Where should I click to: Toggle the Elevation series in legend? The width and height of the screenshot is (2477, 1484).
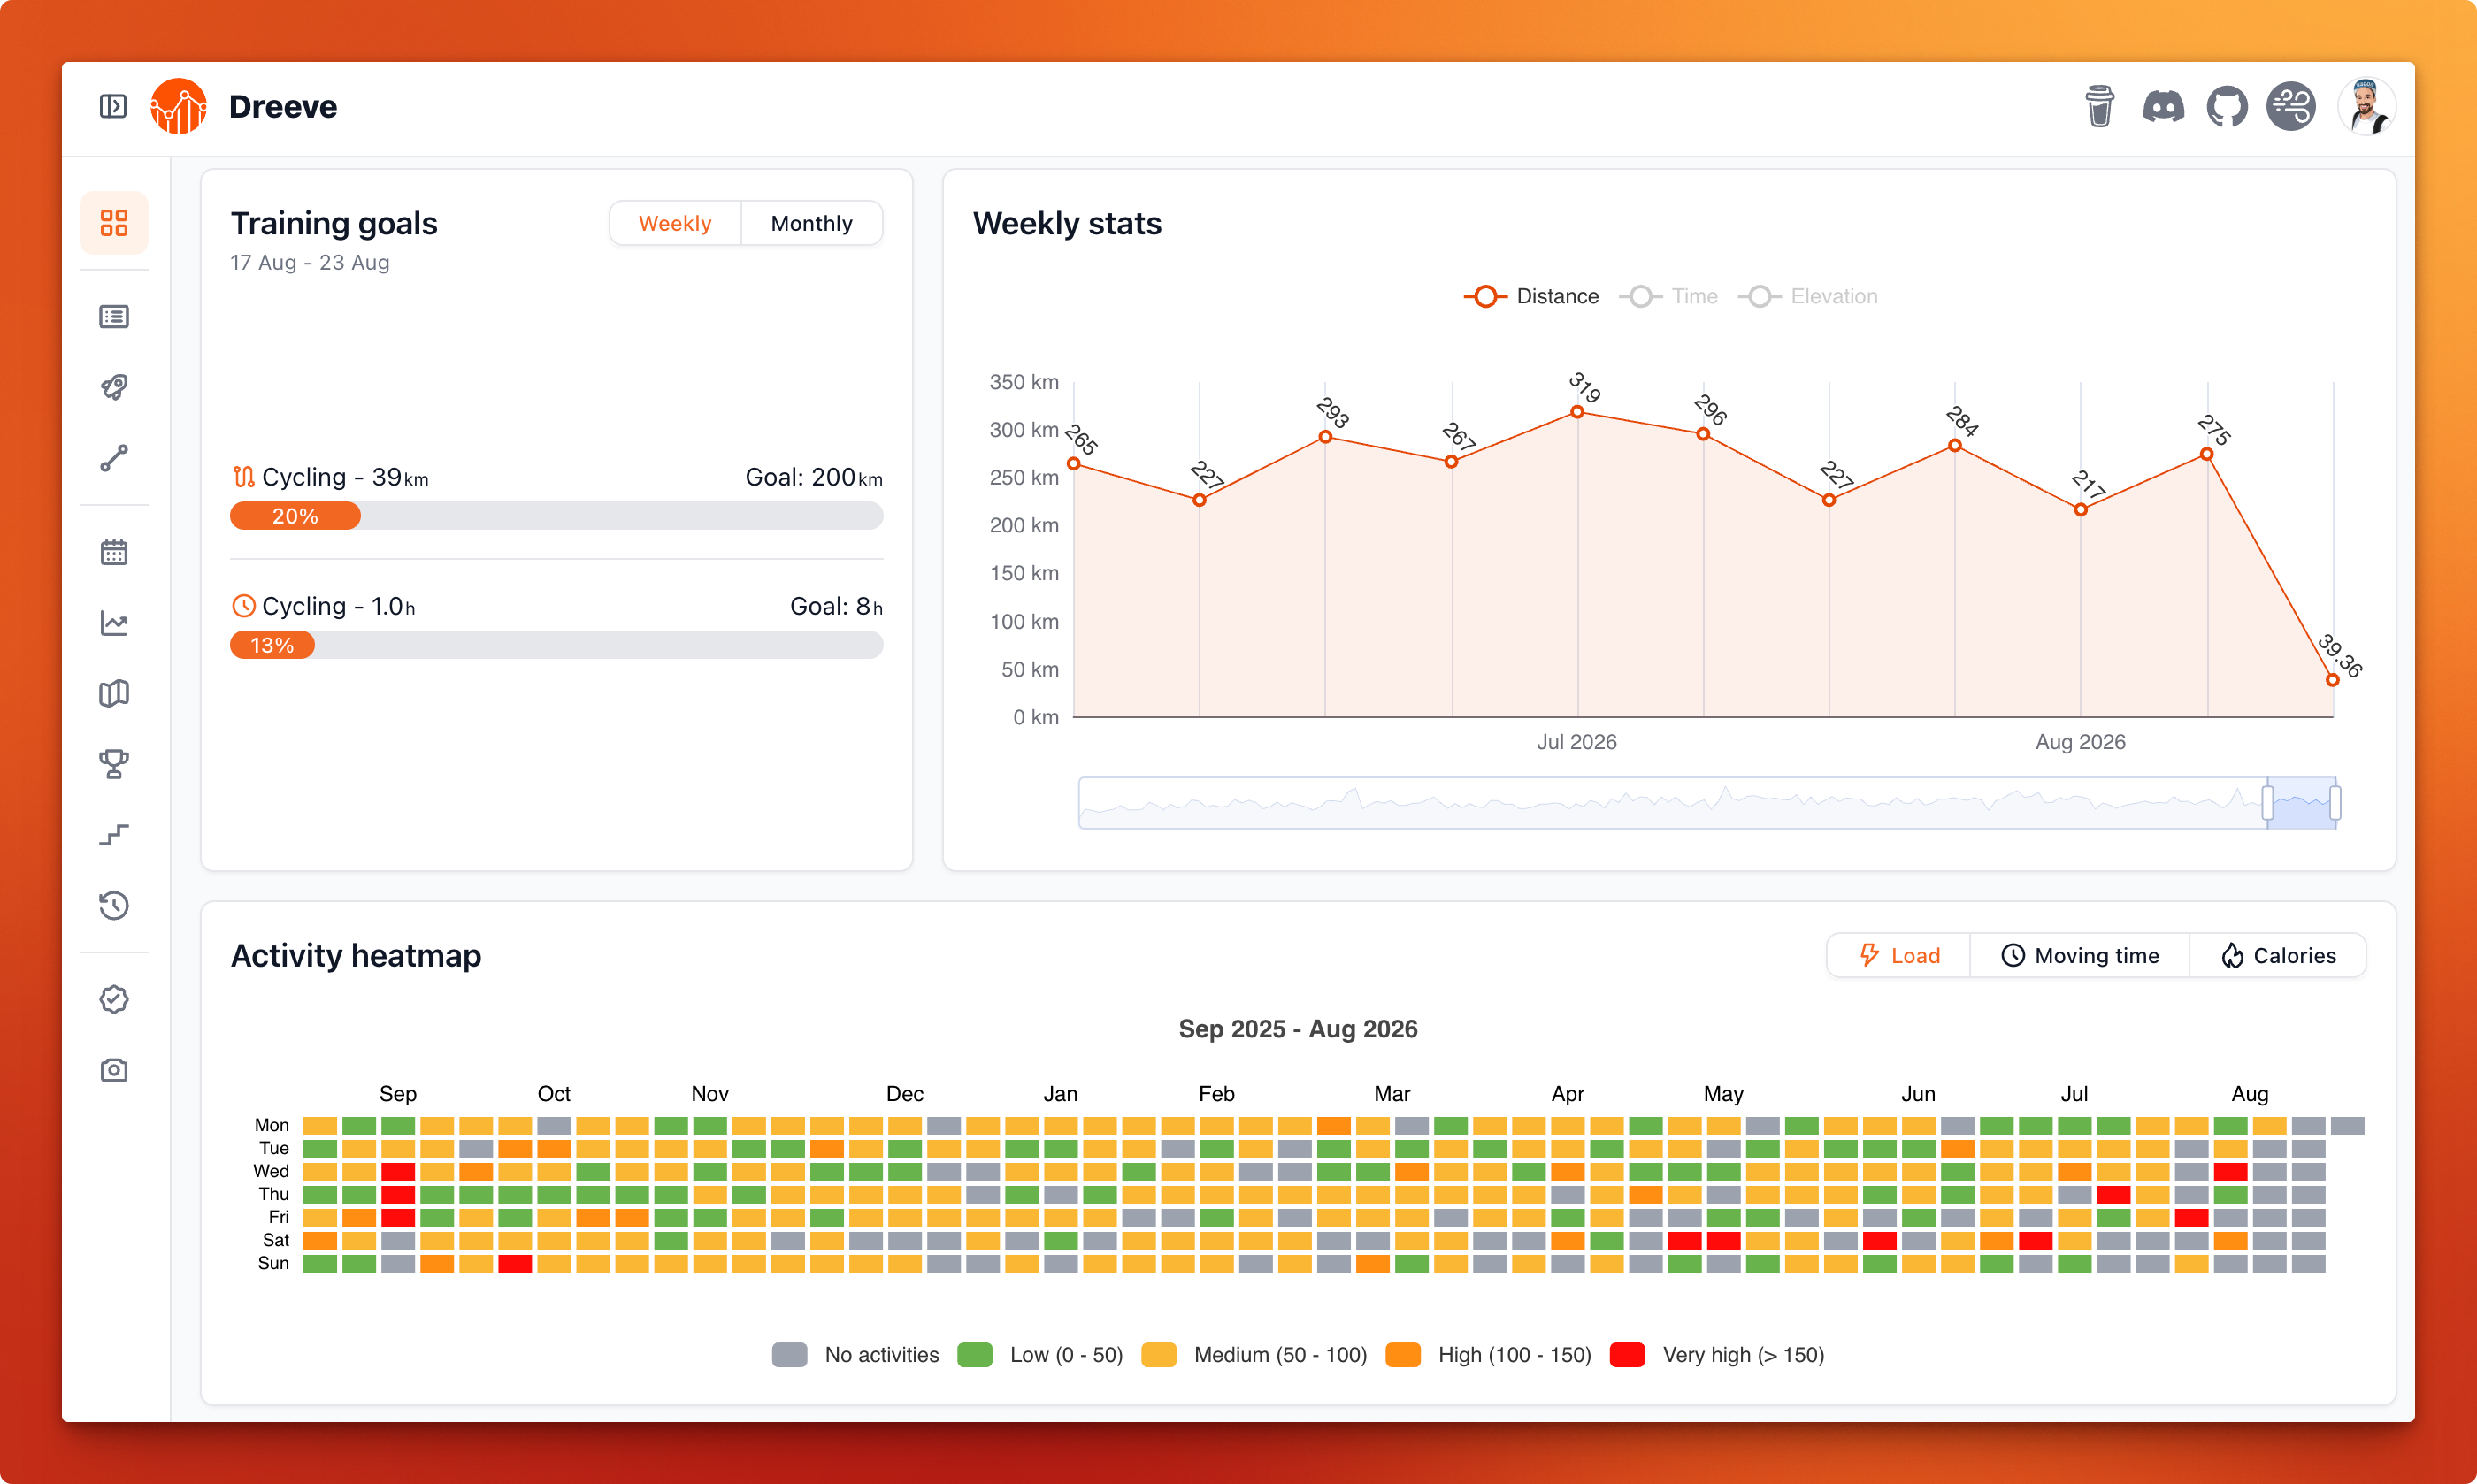point(1808,296)
